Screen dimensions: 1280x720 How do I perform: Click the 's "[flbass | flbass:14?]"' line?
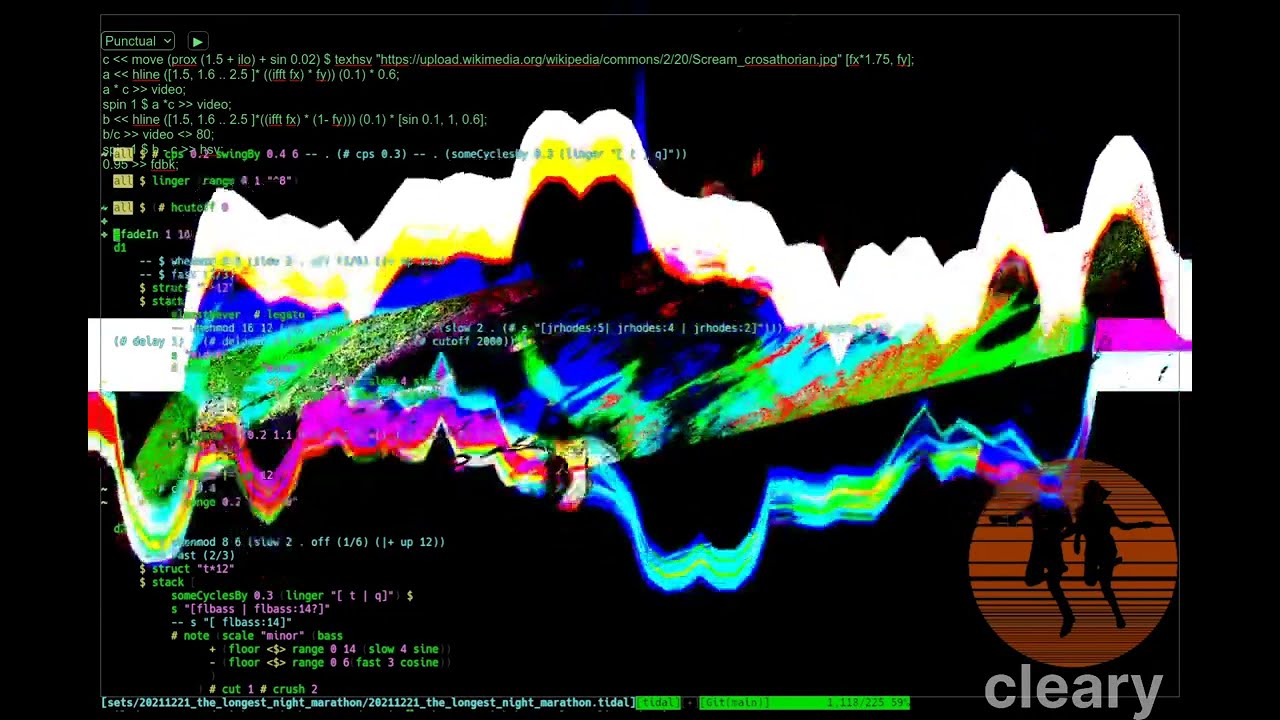250,609
